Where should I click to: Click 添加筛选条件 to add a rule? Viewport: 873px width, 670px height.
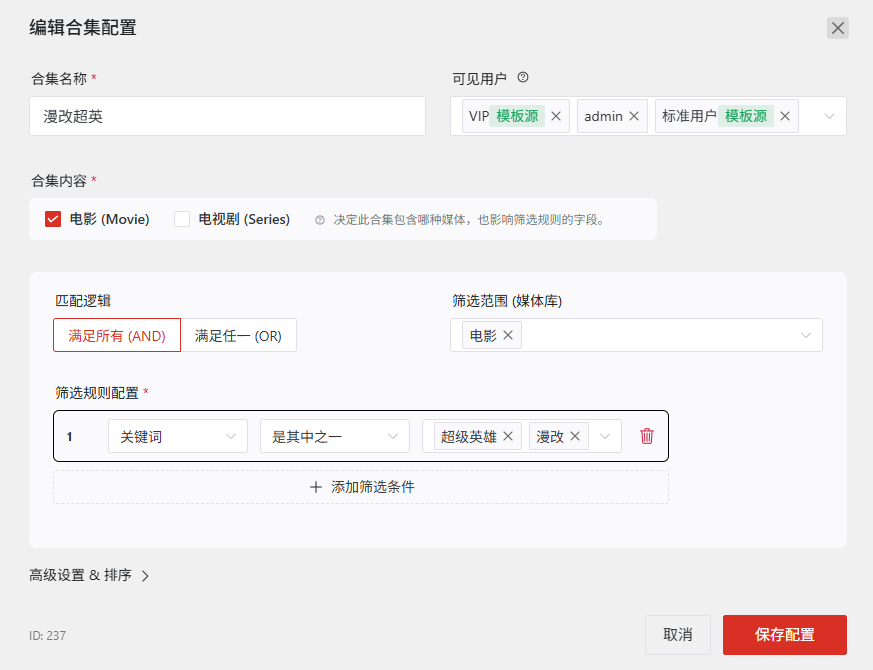pyautogui.click(x=361, y=487)
